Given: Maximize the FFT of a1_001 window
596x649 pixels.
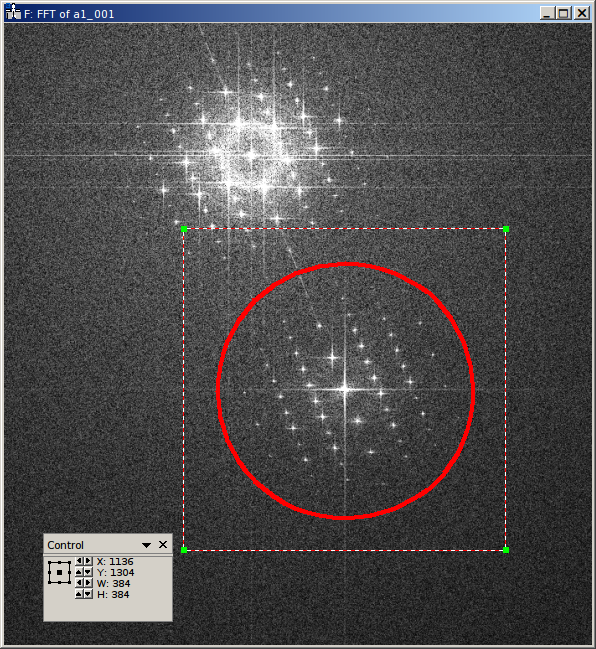Looking at the screenshot, I should (564, 13).
